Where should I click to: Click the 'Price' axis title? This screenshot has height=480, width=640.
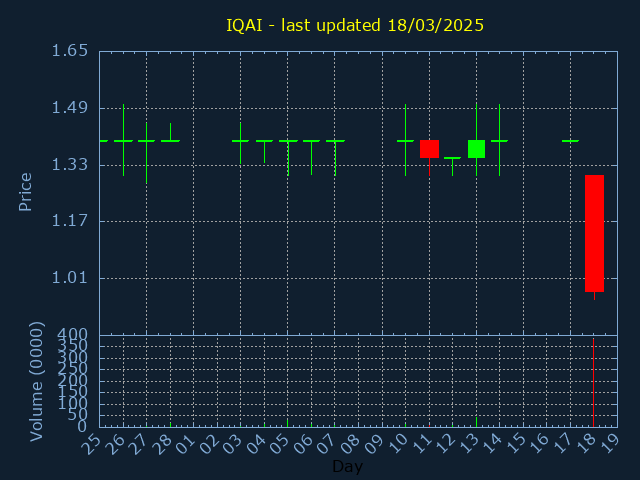click(25, 192)
